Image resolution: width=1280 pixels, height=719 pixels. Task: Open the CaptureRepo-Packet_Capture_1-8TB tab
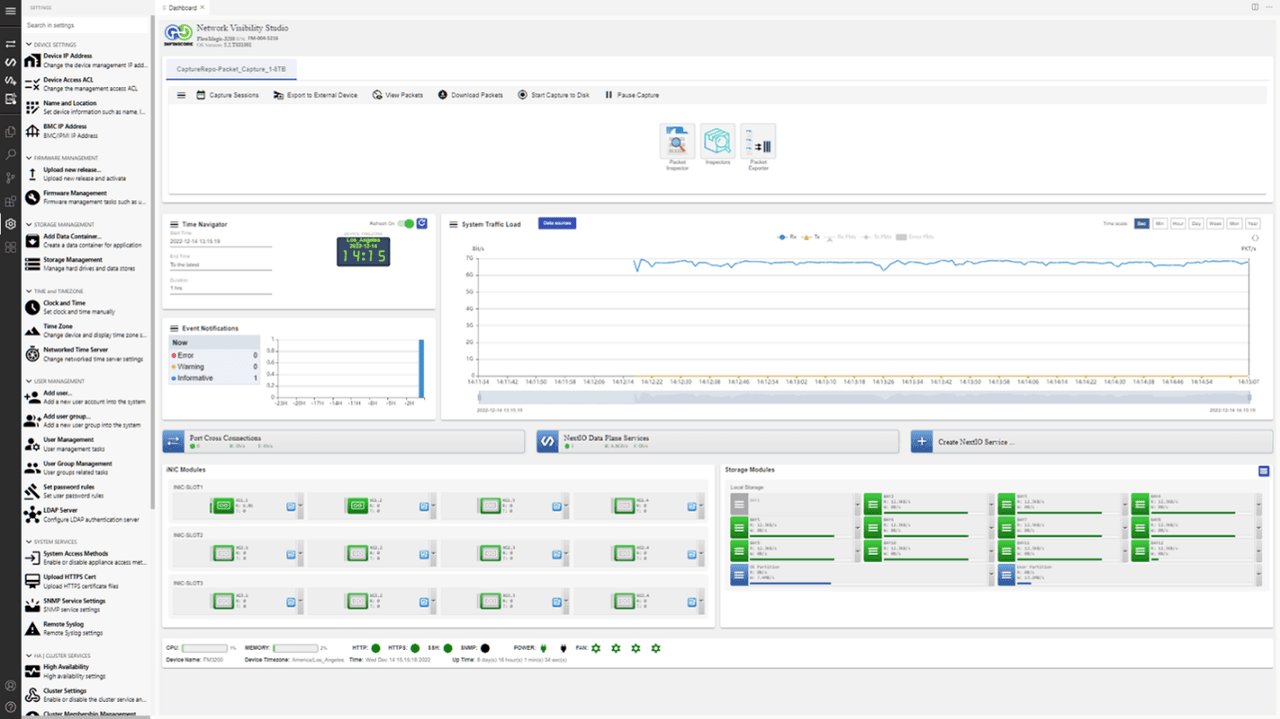[232, 71]
